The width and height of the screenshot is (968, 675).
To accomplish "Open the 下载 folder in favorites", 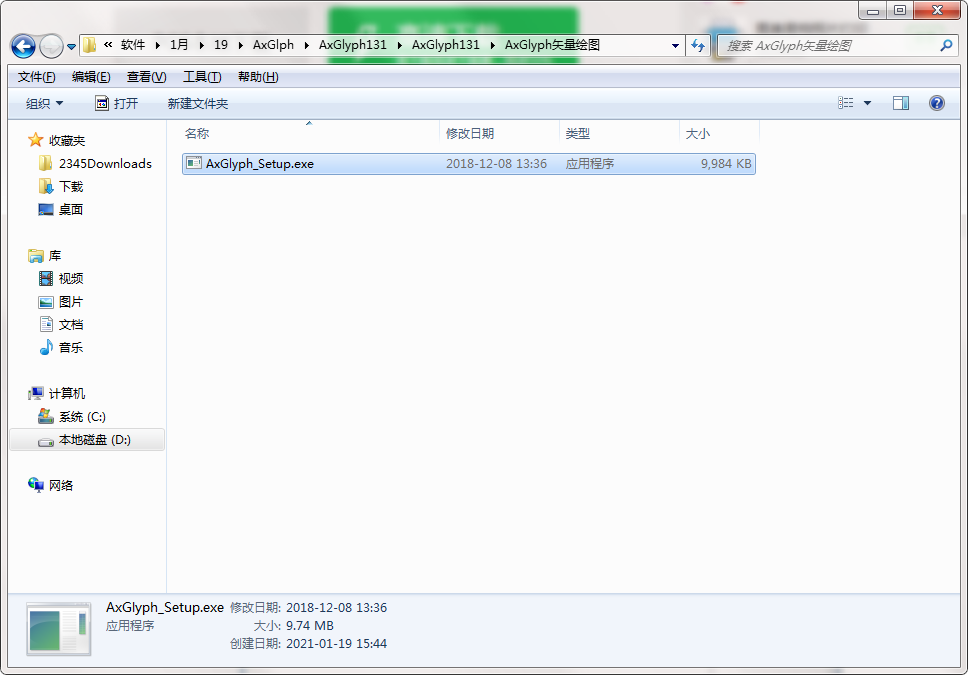I will pos(71,187).
